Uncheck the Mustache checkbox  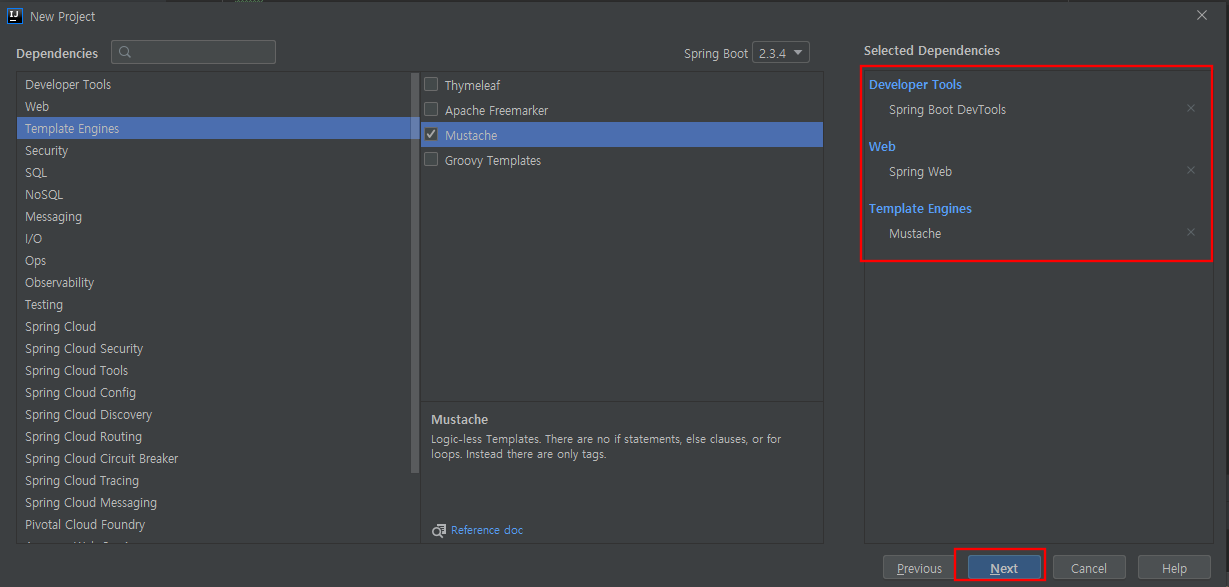tap(431, 134)
